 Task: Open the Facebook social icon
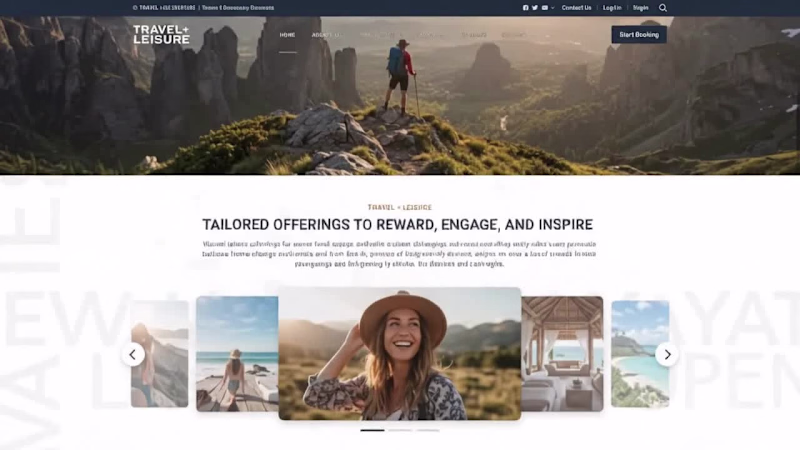tap(526, 8)
